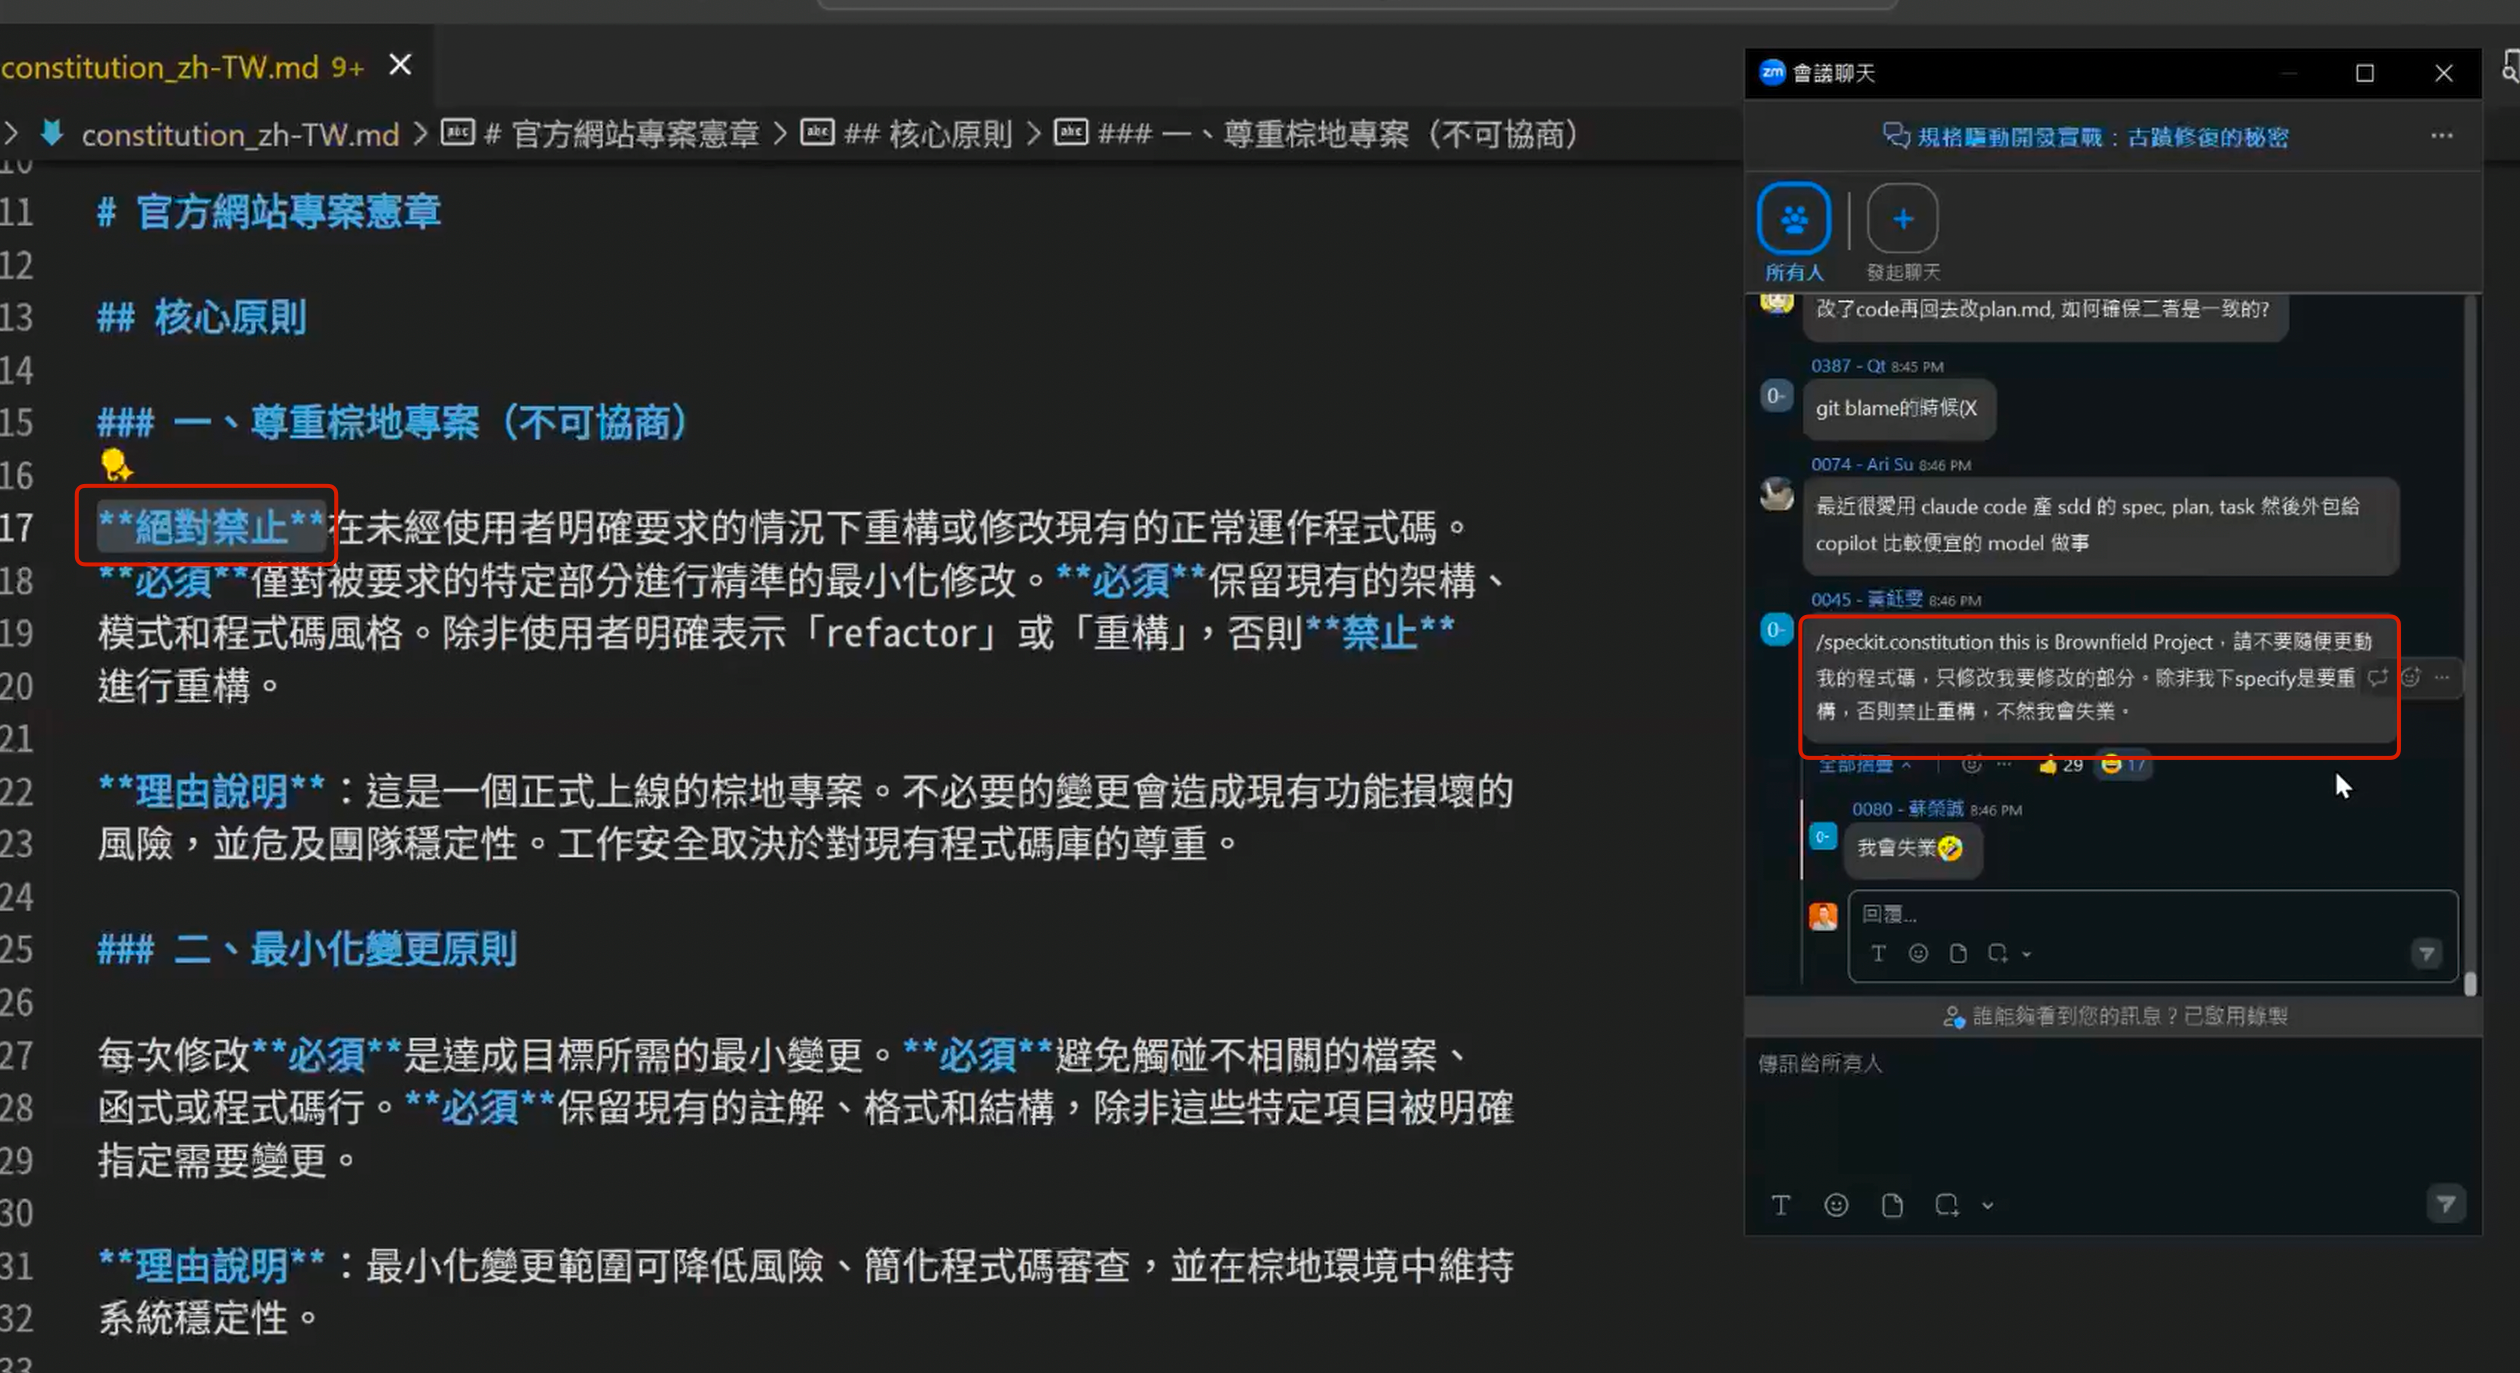Screen dimensions: 2520x1373
Task: Click reply-in-thread icon on highlighted speckit message
Action: coord(2378,678)
